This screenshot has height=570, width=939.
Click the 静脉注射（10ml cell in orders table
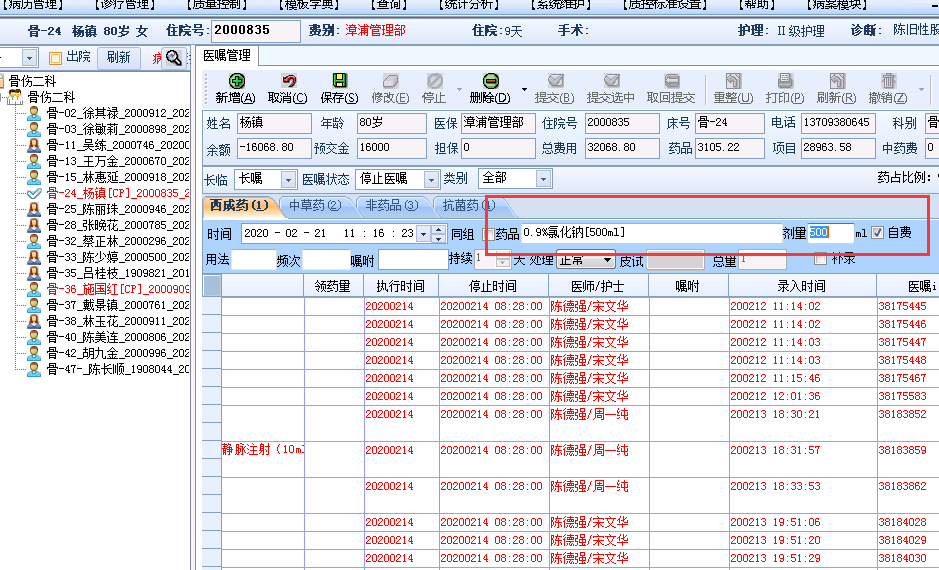[x=263, y=450]
